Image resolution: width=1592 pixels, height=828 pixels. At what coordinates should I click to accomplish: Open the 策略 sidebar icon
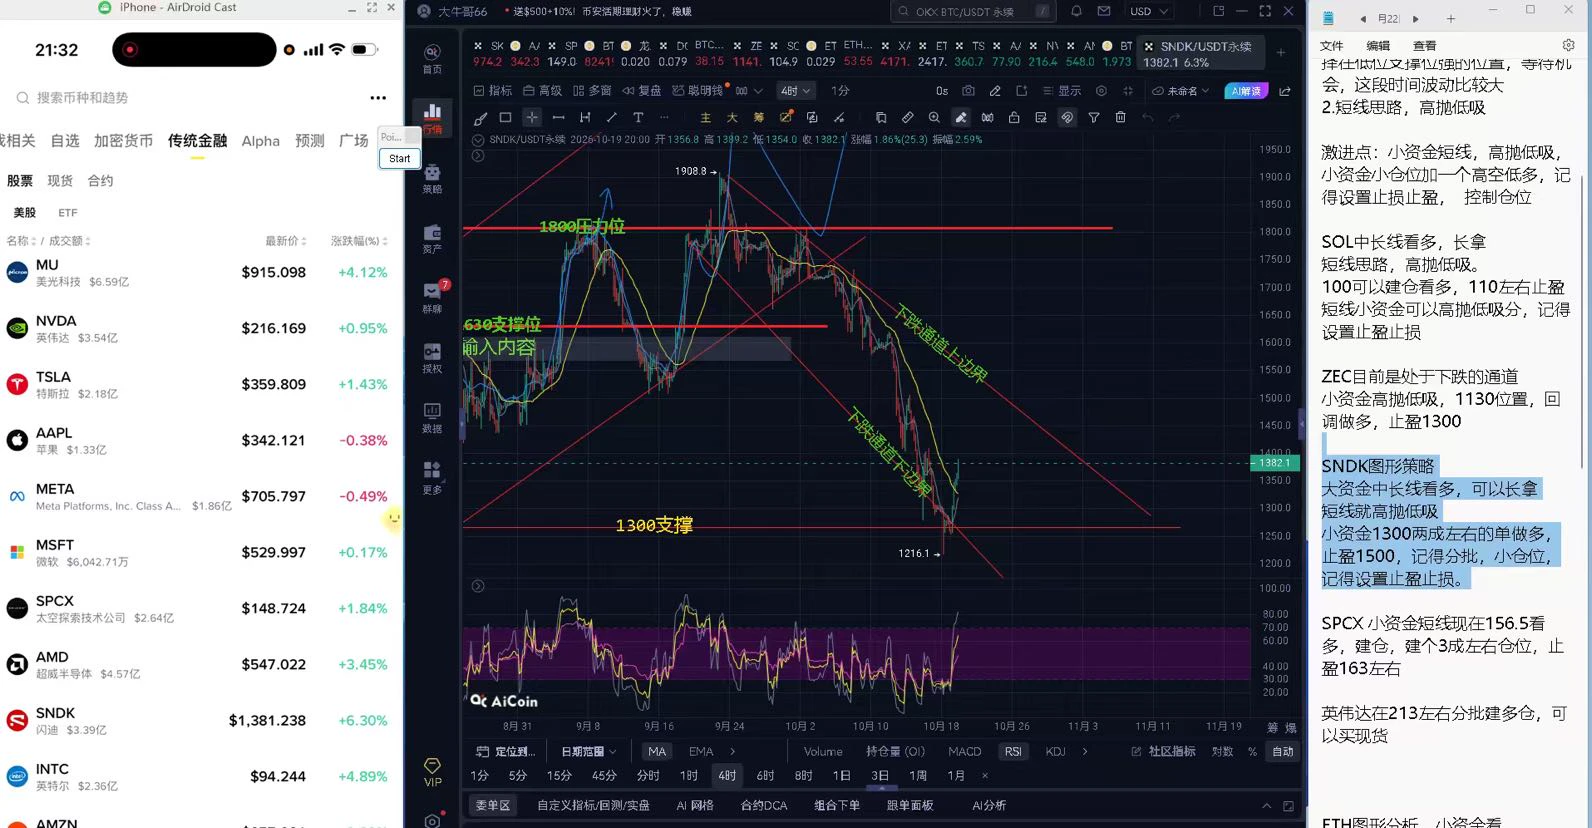pos(432,177)
